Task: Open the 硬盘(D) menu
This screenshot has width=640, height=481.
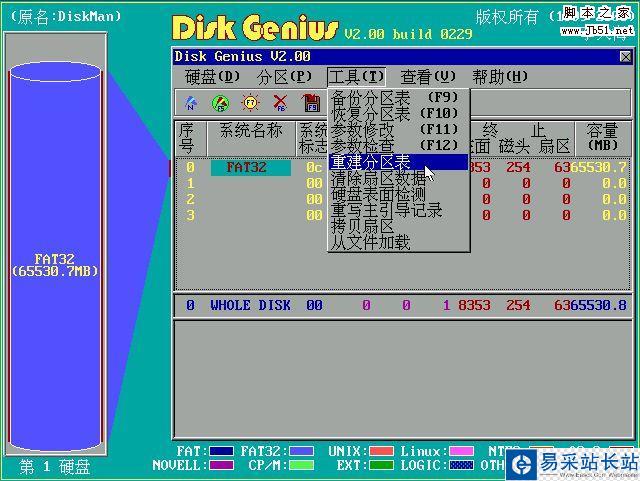Action: pyautogui.click(x=212, y=77)
